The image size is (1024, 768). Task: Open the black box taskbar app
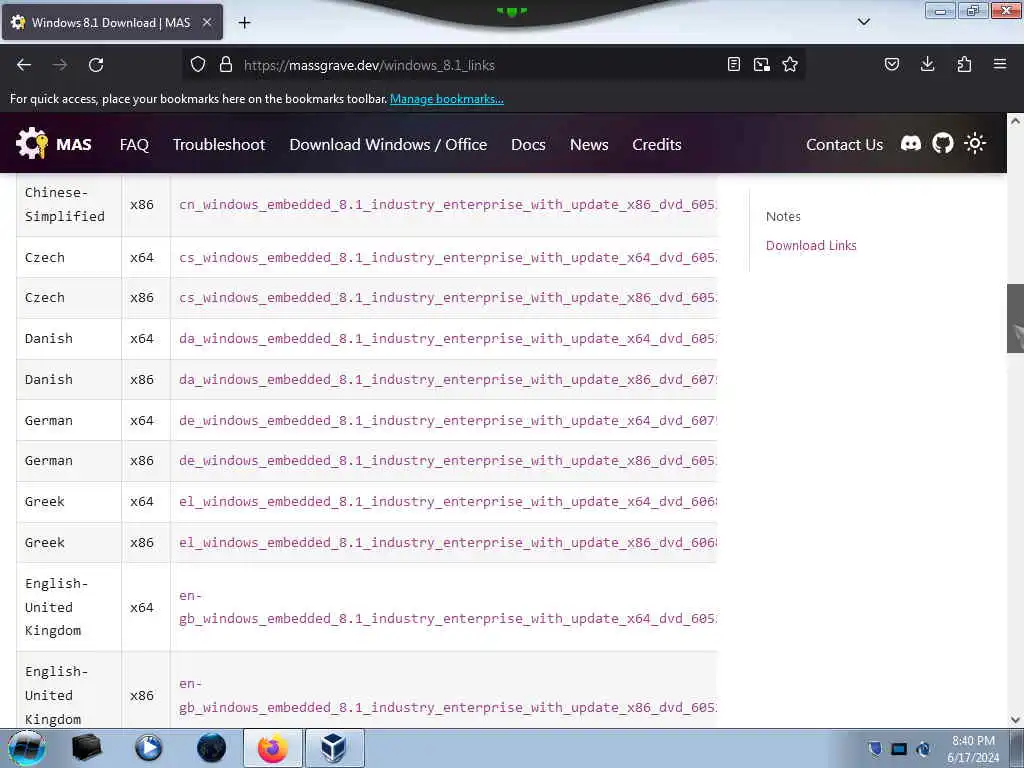coord(87,748)
